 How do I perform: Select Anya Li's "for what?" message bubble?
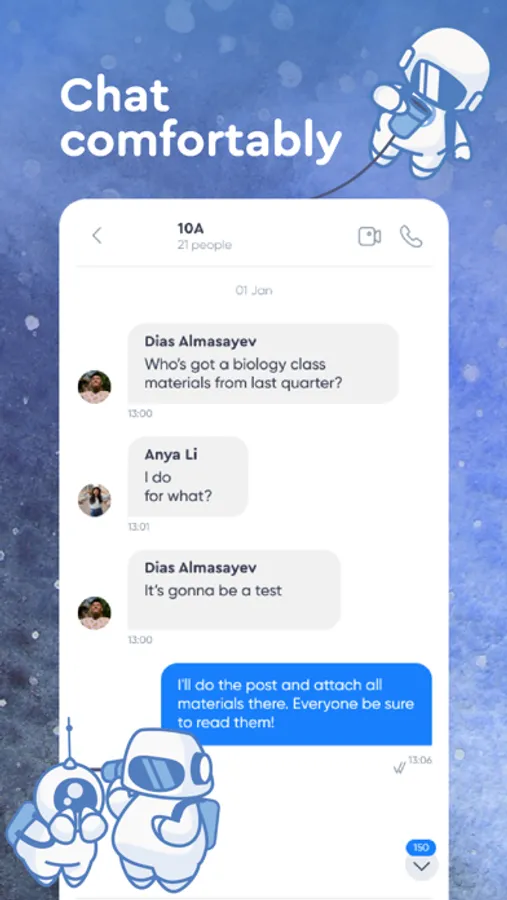point(188,476)
